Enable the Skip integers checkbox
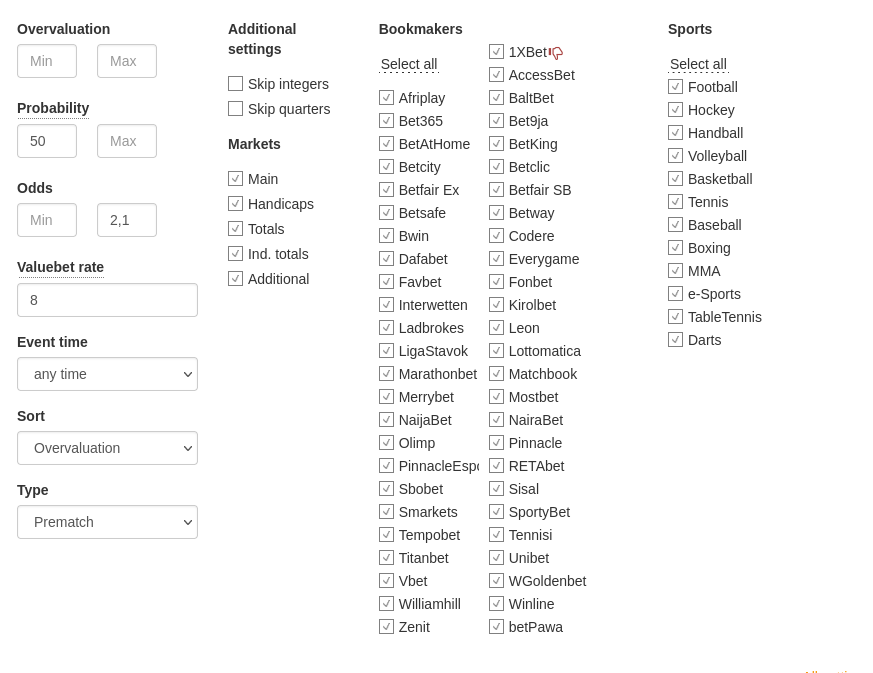 (236, 84)
